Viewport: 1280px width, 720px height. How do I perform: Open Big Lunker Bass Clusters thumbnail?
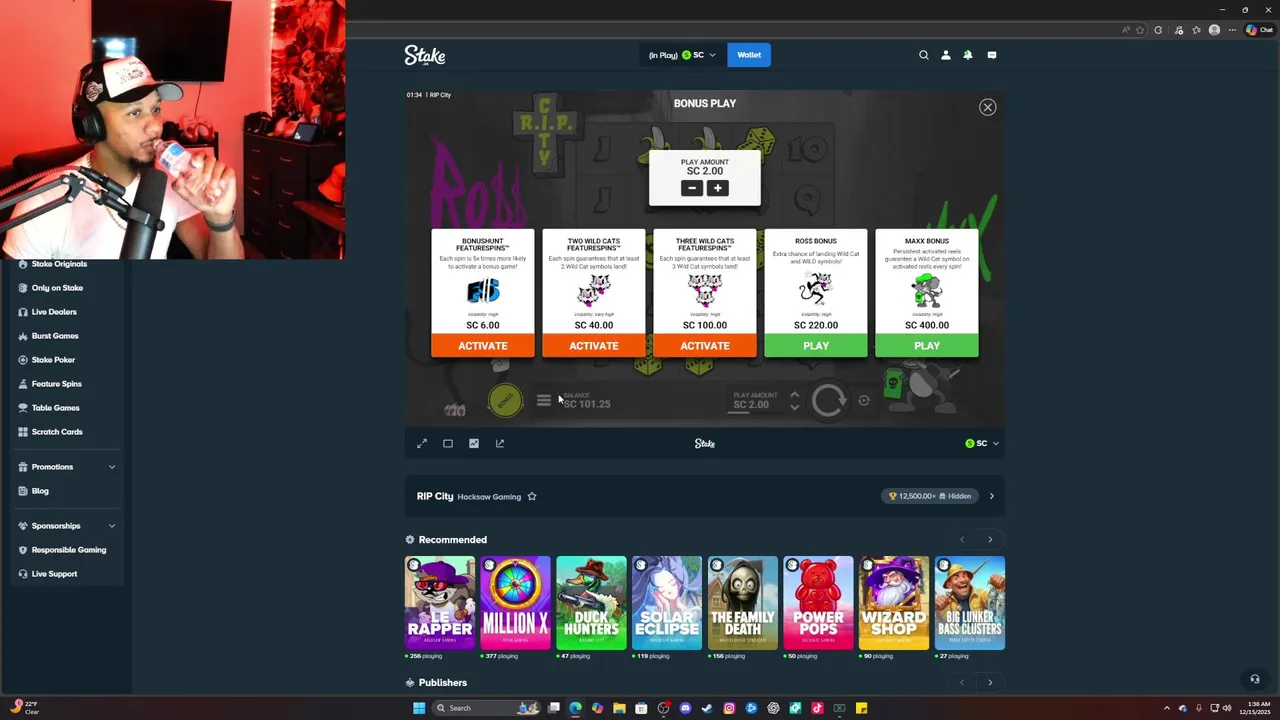[970, 603]
